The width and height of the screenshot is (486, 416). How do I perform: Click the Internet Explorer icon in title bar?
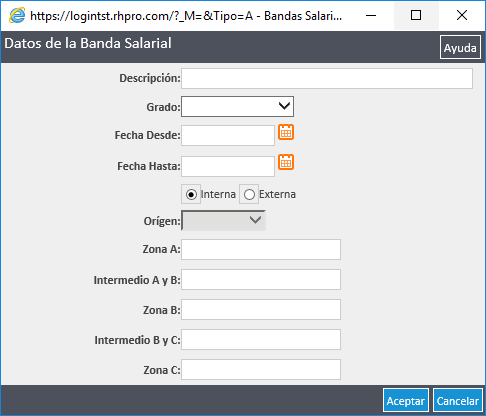point(17,15)
